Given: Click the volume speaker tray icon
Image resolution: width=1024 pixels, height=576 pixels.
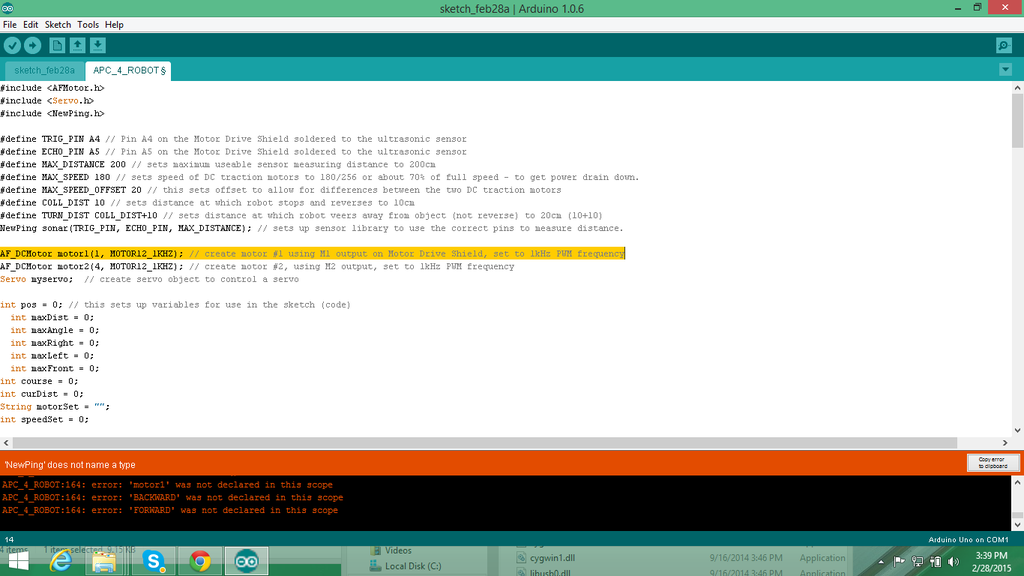Looking at the screenshot, I should pos(953,562).
